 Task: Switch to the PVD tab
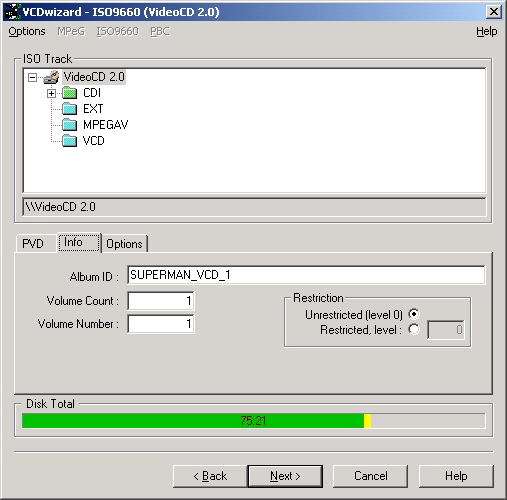(x=33, y=244)
